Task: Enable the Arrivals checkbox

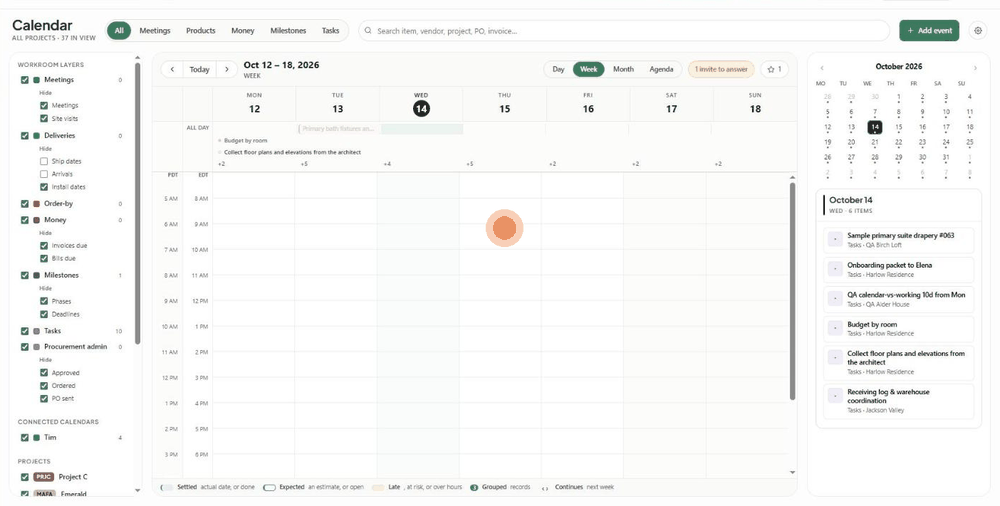Action: pos(44,174)
